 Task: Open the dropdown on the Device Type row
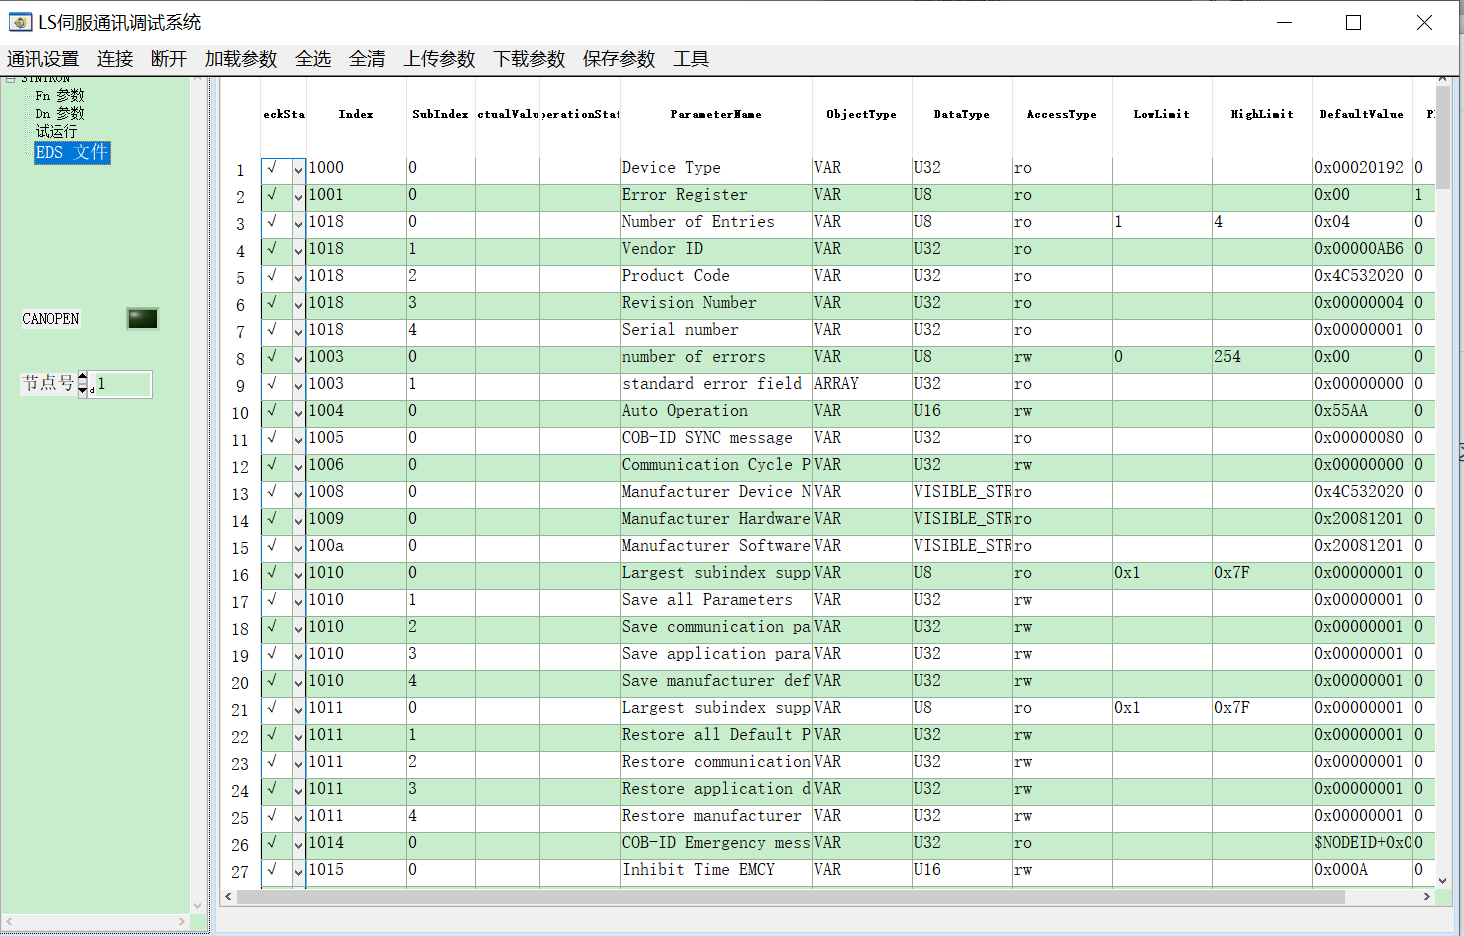click(x=297, y=169)
